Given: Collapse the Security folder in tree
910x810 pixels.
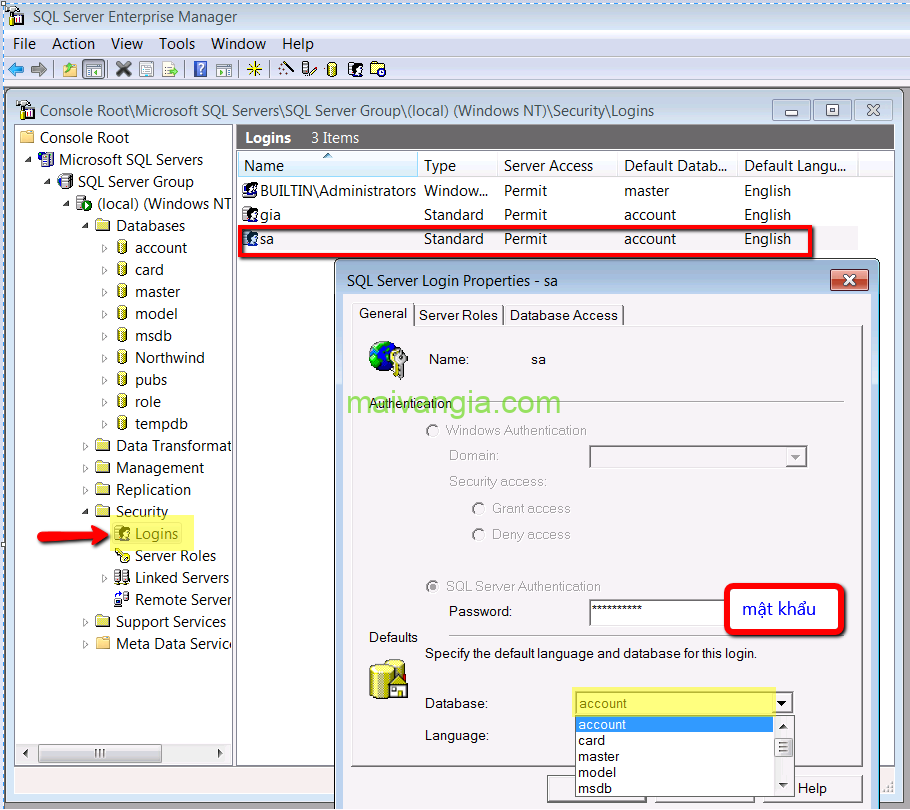Looking at the screenshot, I should [86, 512].
